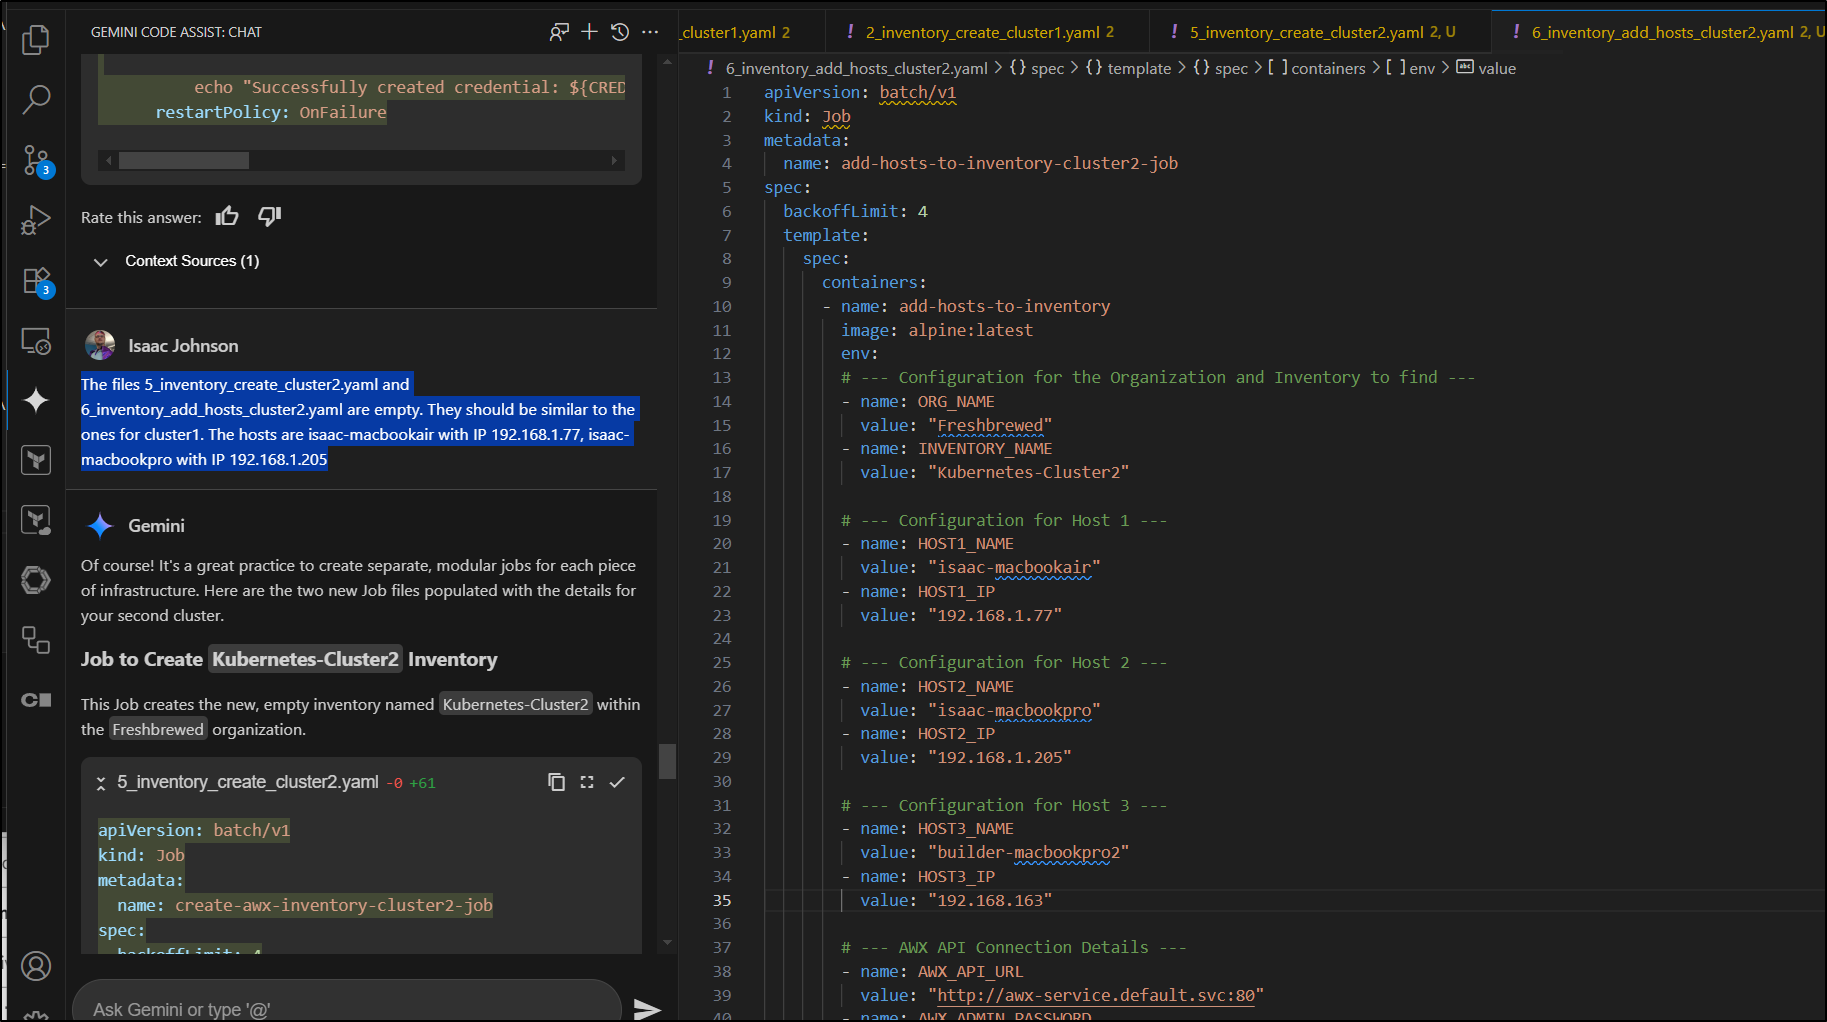The image size is (1827, 1022).
Task: Switch to the cluster1.yaml tab on far left
Action: [737, 32]
